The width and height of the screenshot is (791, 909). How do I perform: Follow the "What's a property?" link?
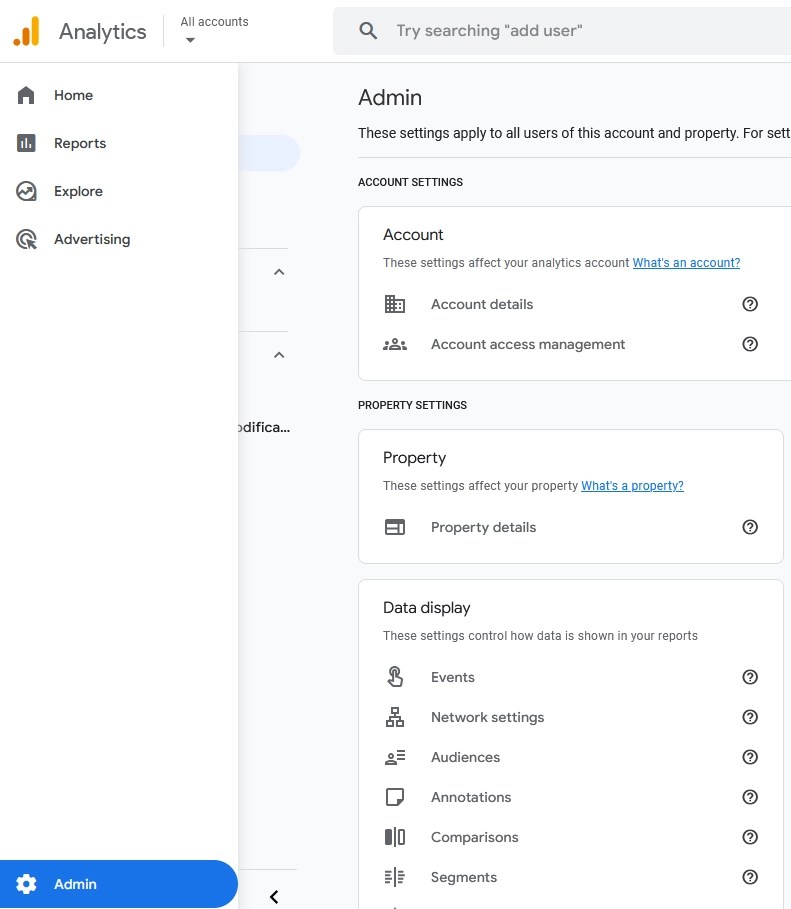pos(632,486)
